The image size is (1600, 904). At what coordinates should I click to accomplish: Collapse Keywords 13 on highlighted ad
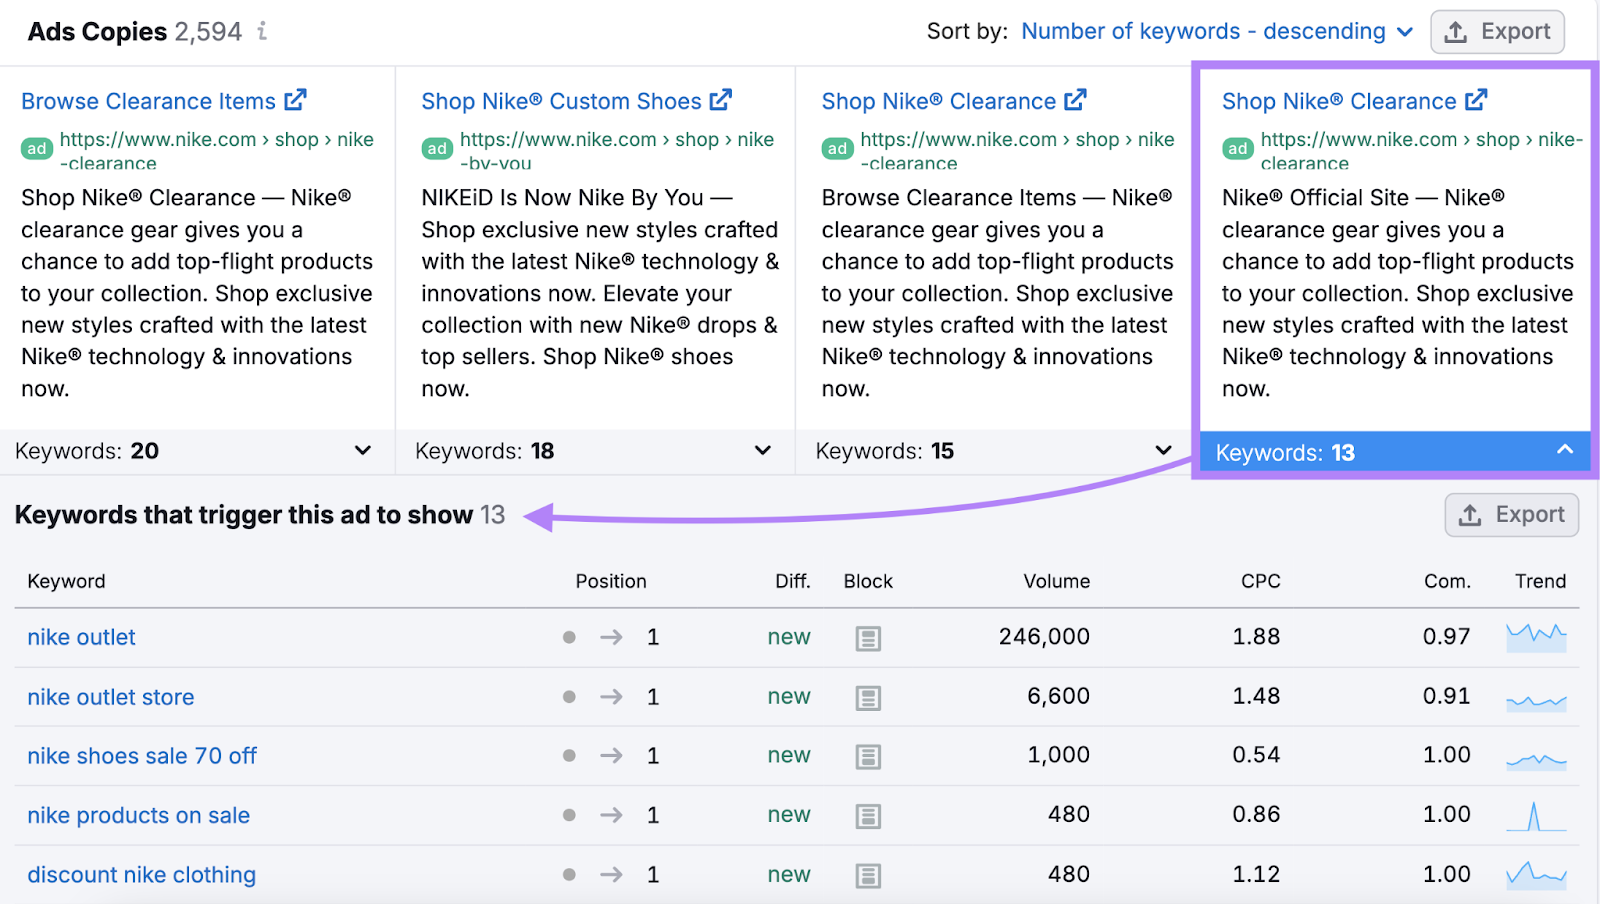[1564, 451]
